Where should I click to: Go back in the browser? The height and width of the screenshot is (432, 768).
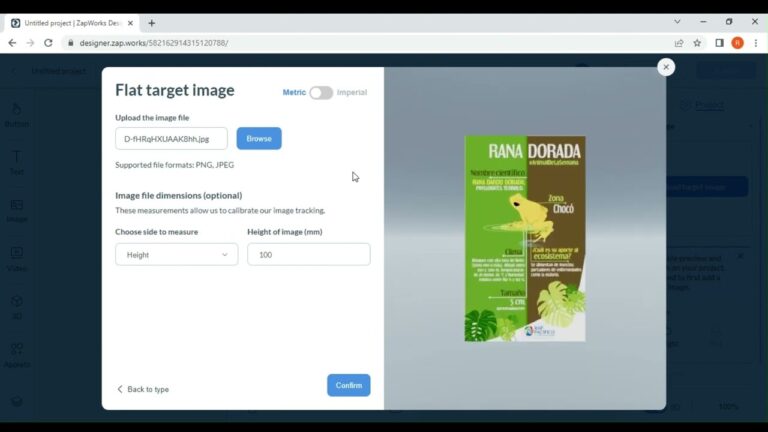coord(12,43)
